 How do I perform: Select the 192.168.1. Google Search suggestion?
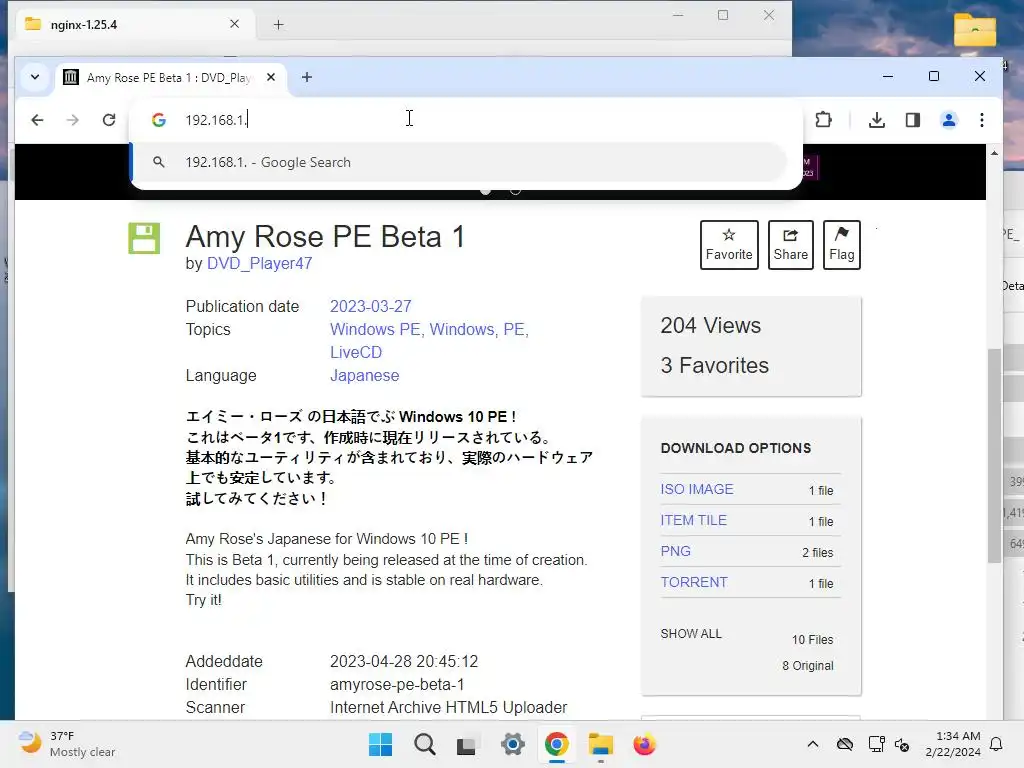point(458,162)
